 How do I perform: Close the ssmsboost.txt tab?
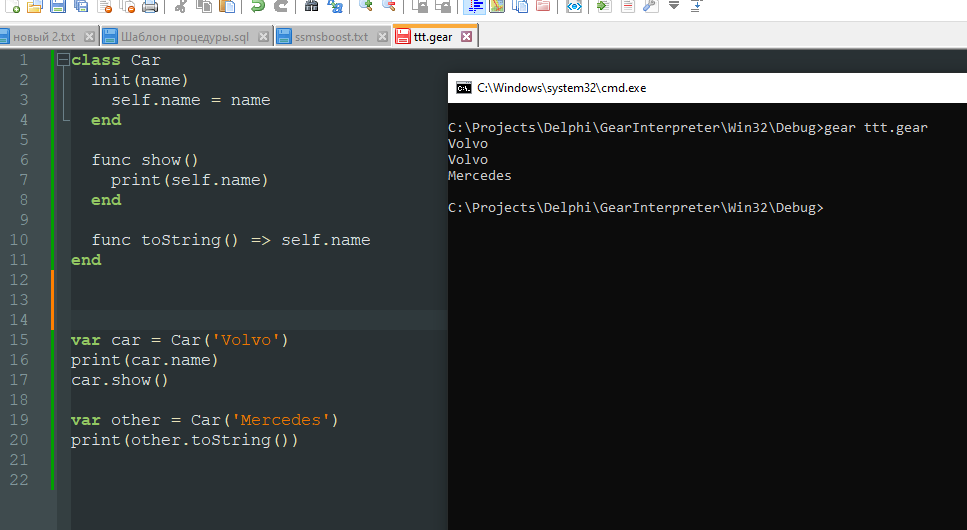pyautogui.click(x=382, y=36)
